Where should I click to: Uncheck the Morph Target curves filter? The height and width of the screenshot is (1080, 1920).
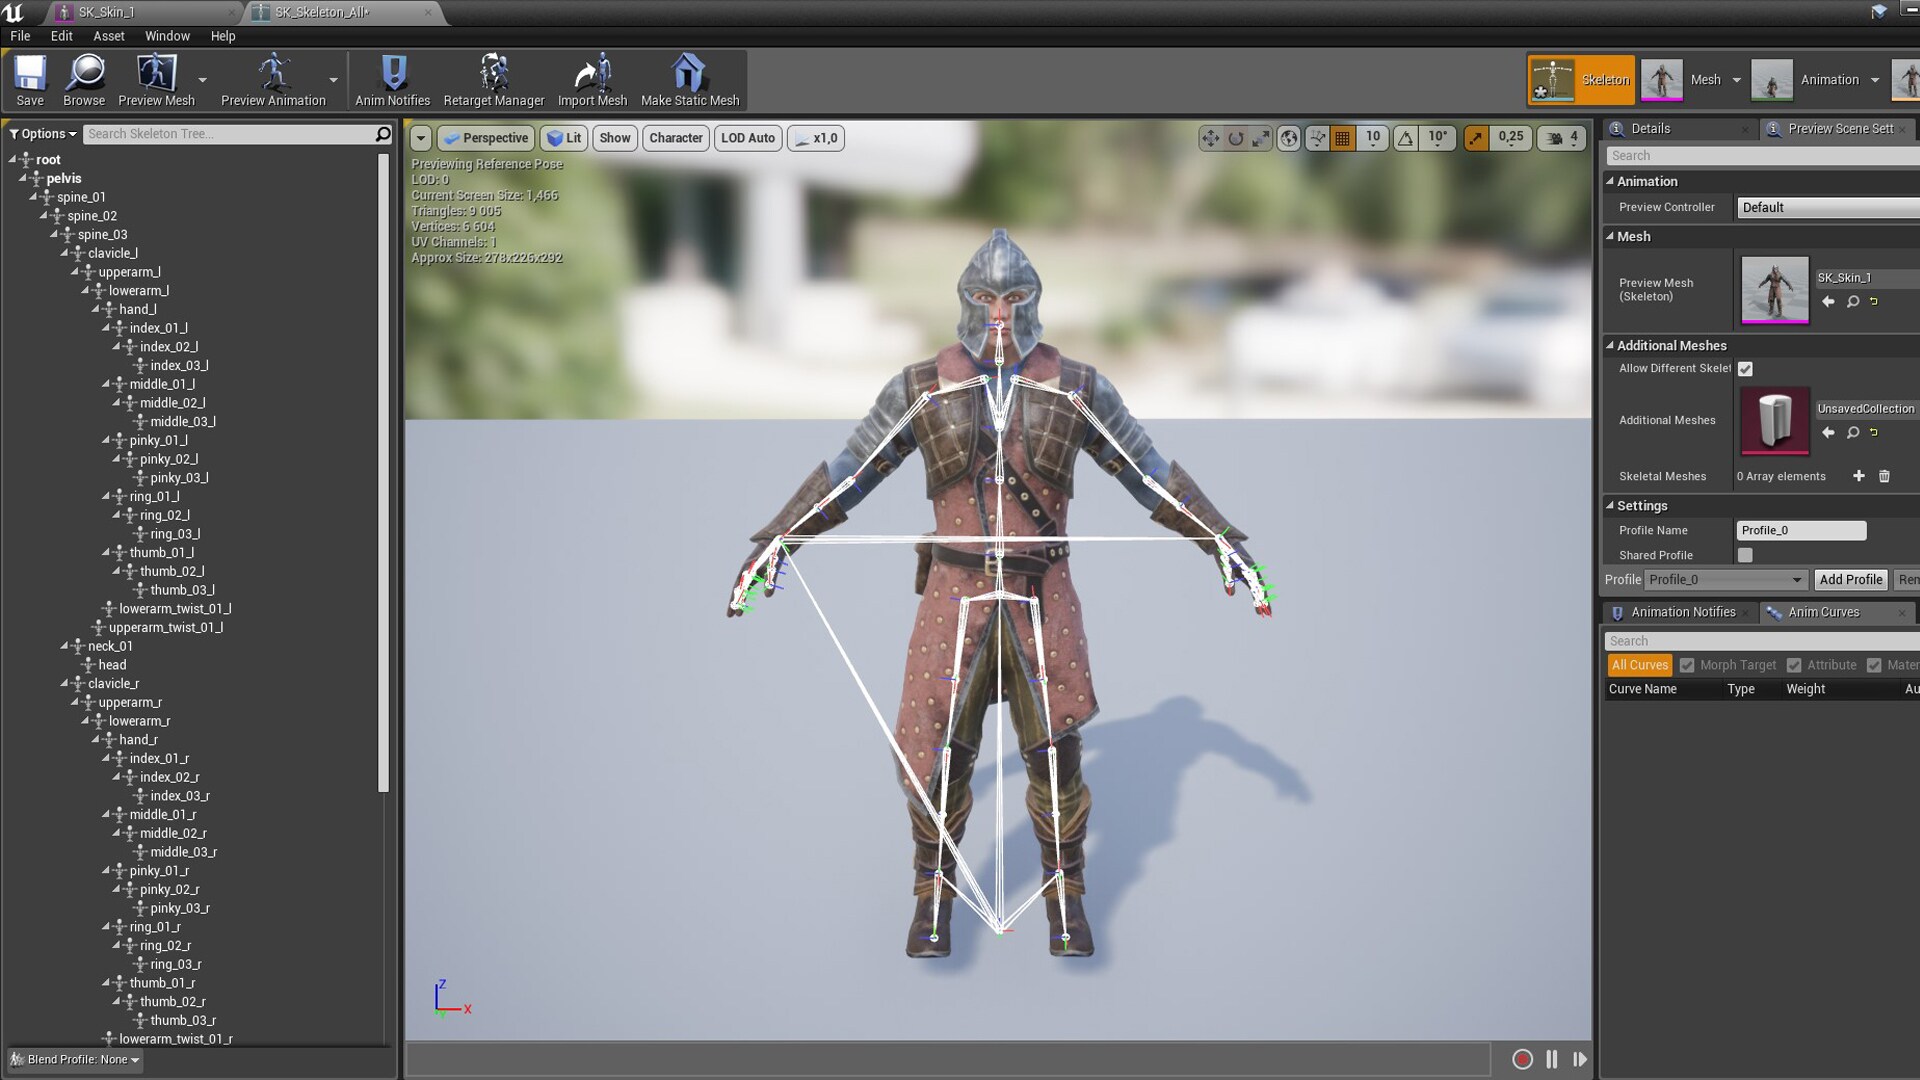click(x=1688, y=664)
